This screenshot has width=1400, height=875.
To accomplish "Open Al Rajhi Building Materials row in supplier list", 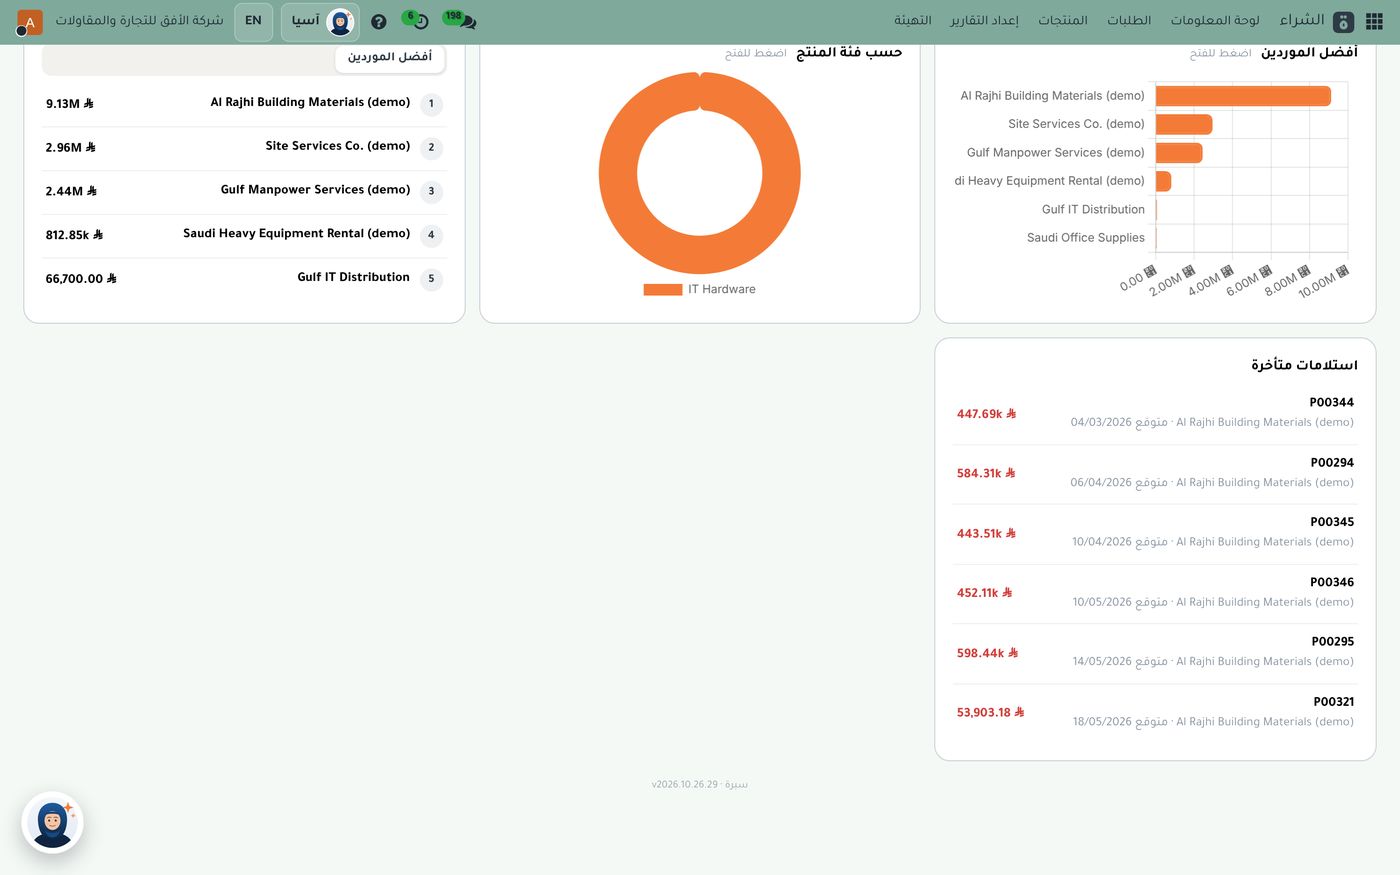I will click(x=244, y=103).
